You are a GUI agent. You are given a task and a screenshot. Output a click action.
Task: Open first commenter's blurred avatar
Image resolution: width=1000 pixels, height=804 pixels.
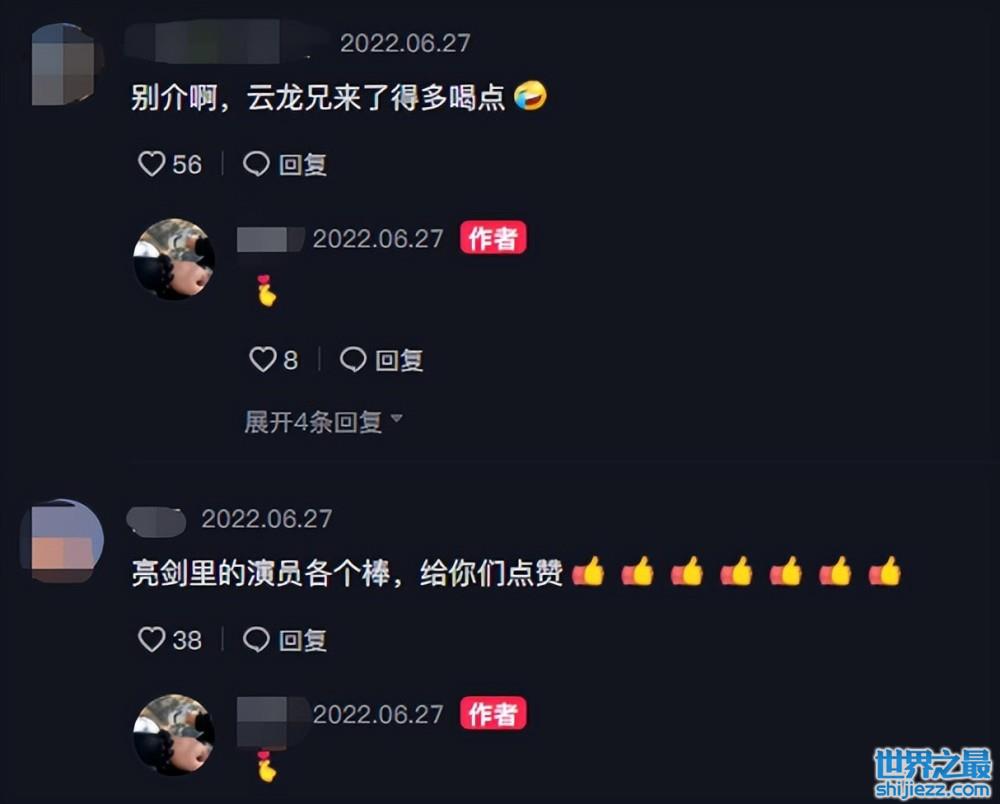pos(64,64)
